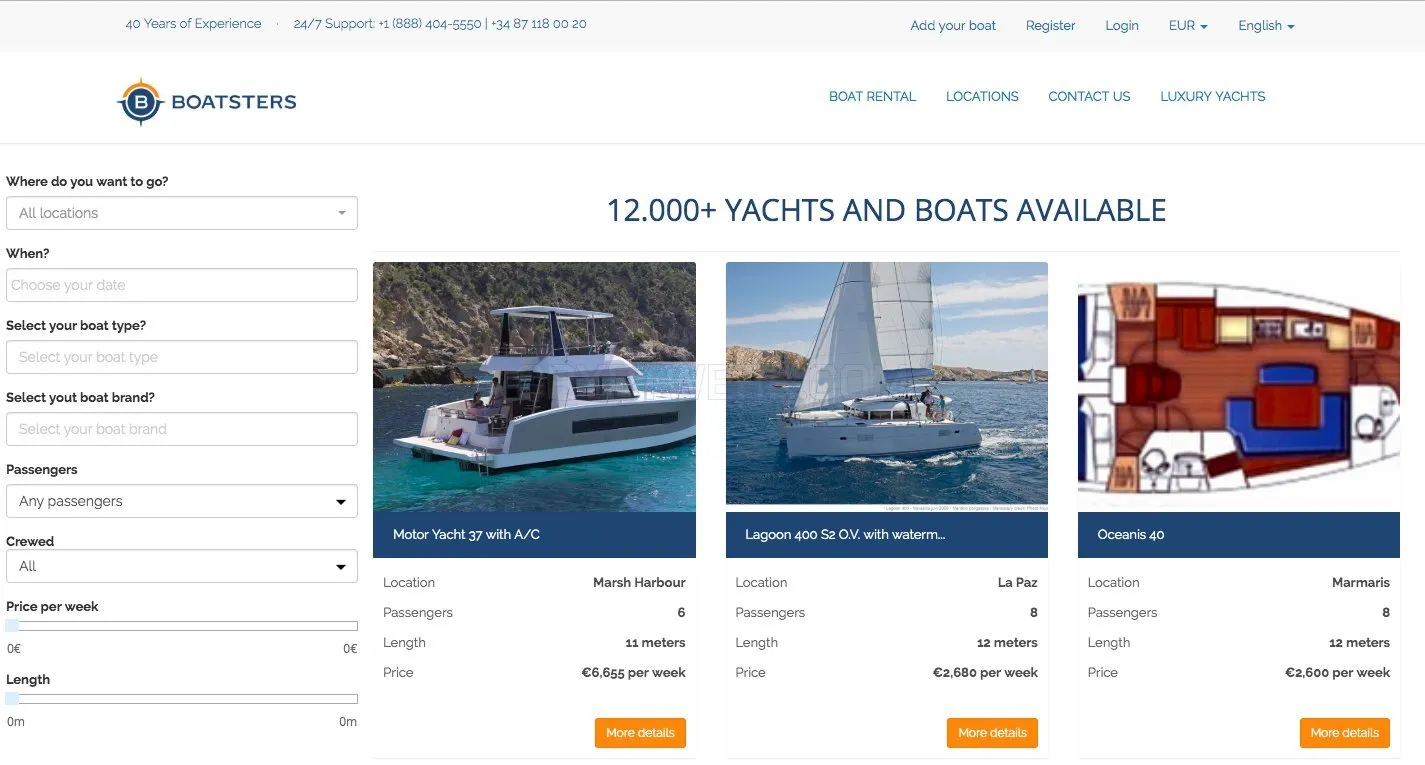Image resolution: width=1425 pixels, height=765 pixels.
Task: Click the Price per week slider handle
Action: point(12,626)
